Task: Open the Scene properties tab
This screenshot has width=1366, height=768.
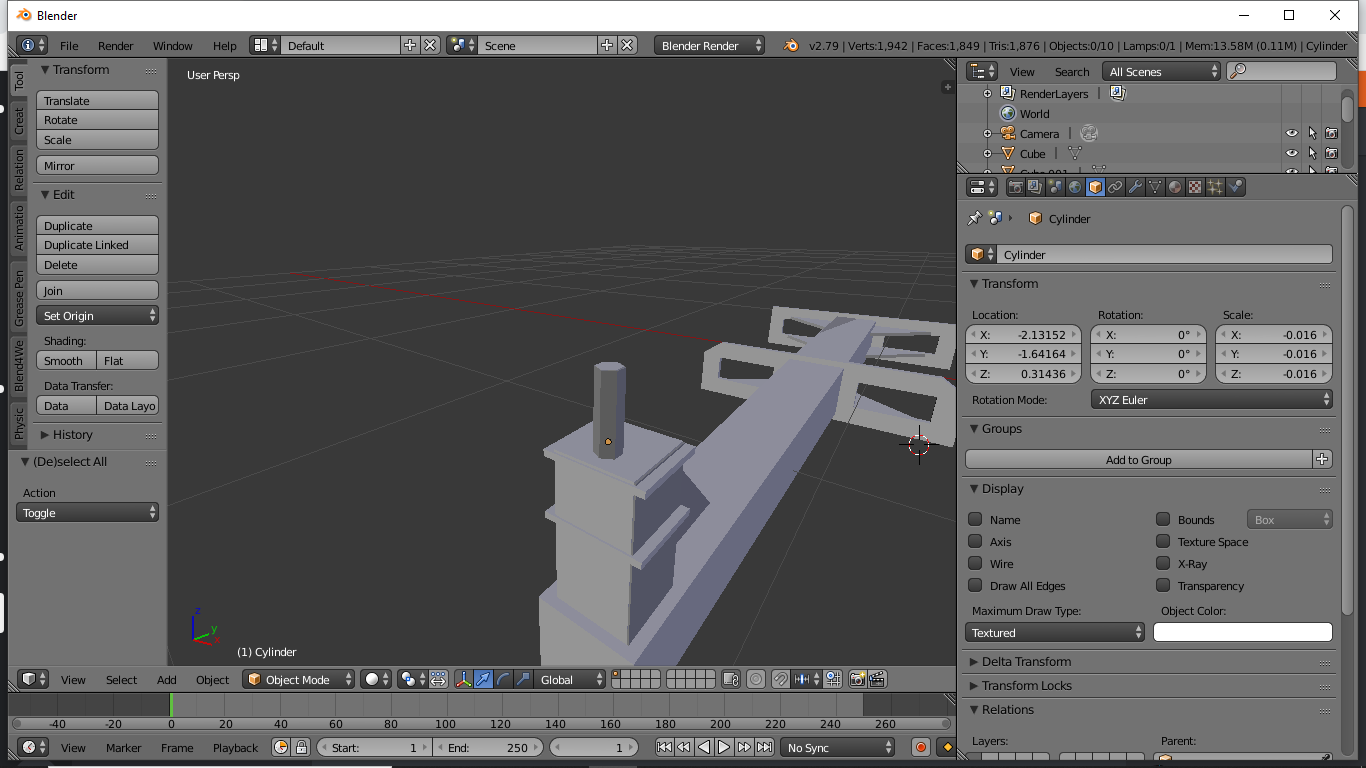Action: tap(1055, 187)
